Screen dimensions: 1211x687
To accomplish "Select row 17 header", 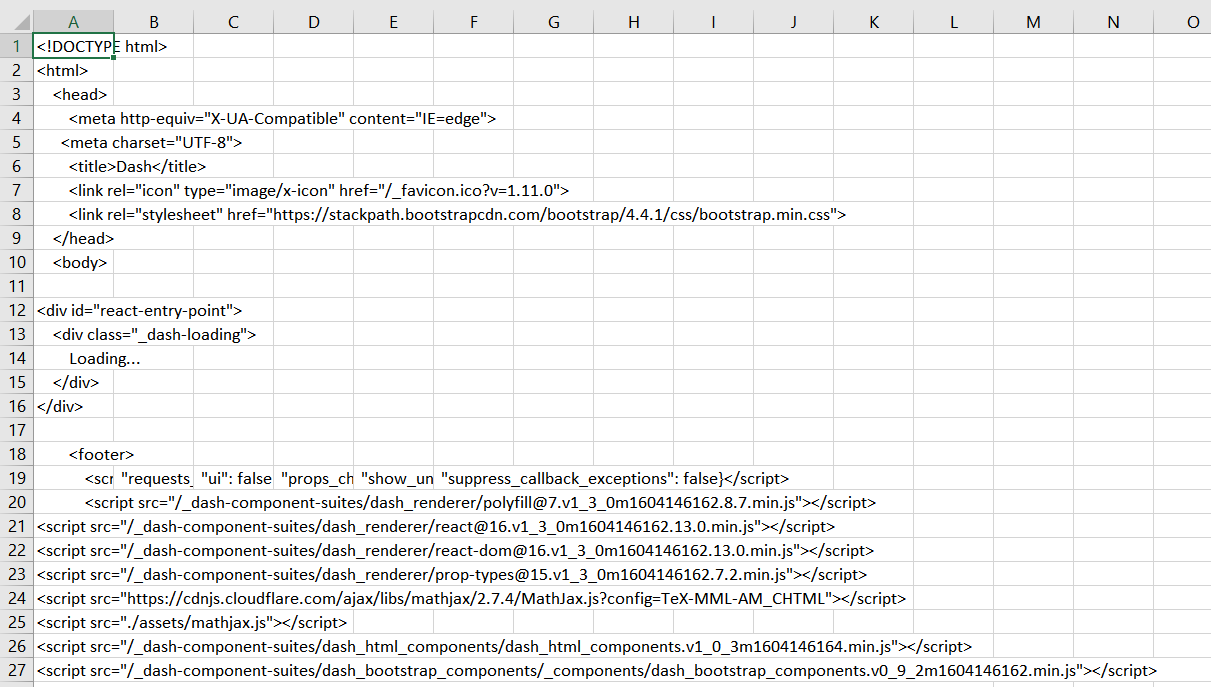I will pos(17,430).
